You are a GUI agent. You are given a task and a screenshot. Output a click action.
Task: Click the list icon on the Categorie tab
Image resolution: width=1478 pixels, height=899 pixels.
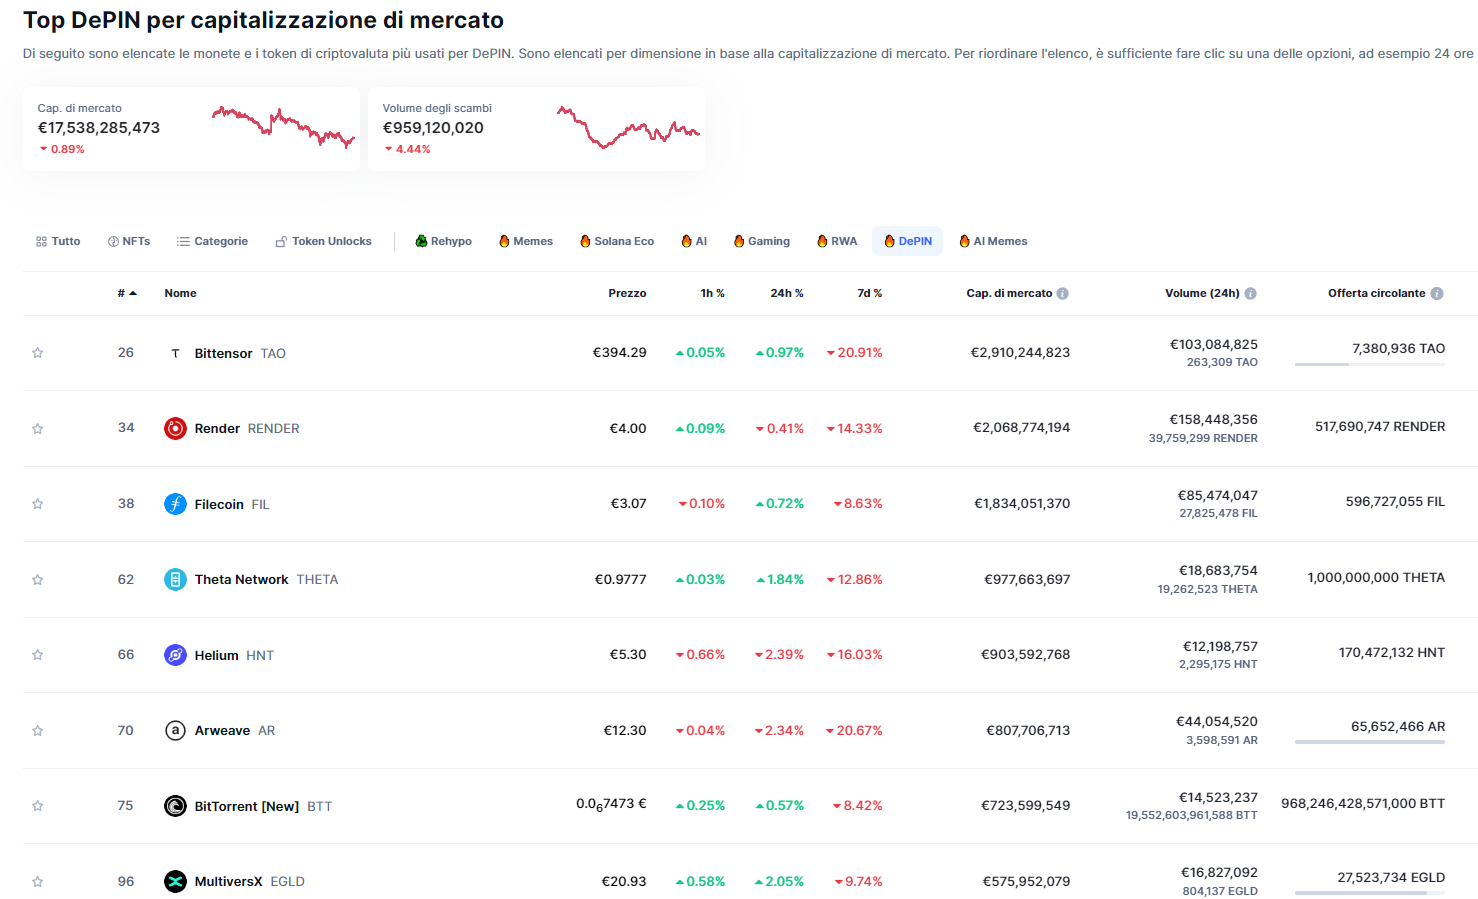coord(183,241)
